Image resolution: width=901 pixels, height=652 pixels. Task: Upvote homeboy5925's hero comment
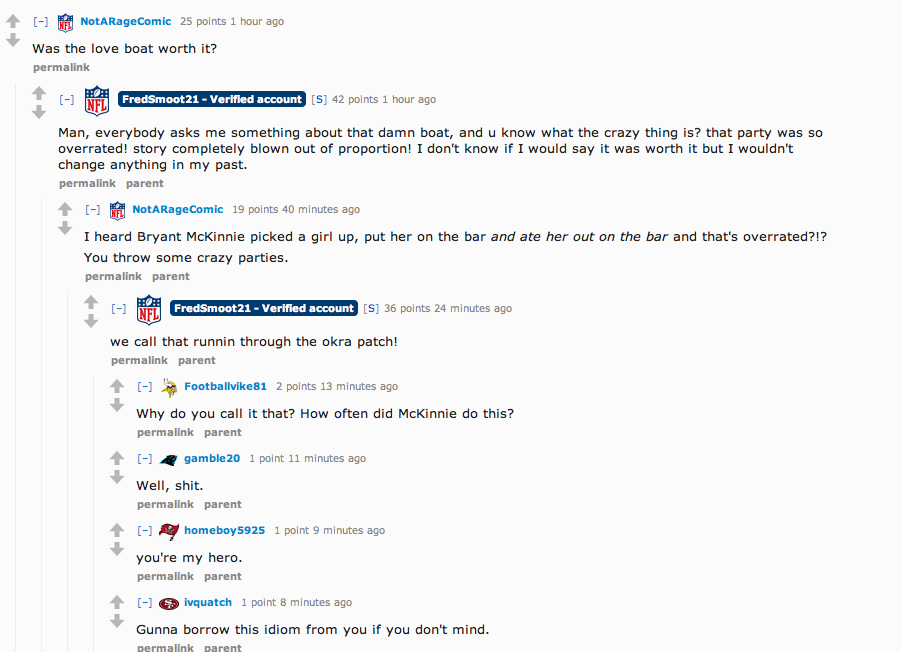(x=117, y=530)
